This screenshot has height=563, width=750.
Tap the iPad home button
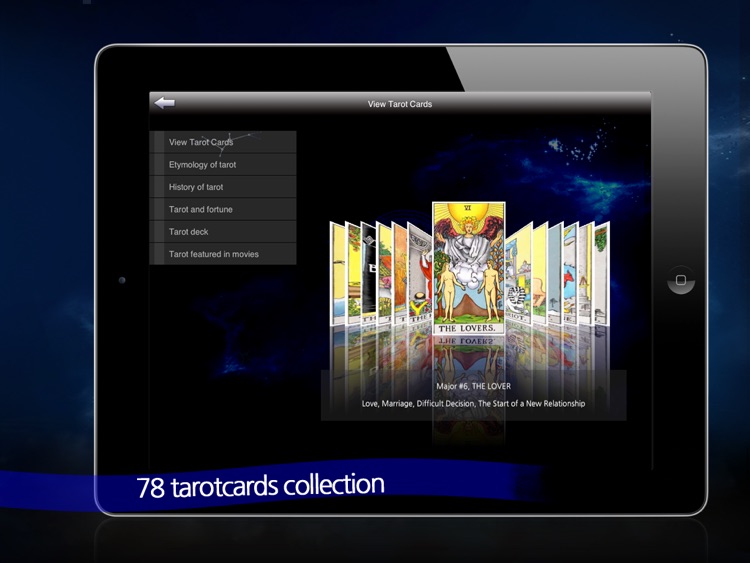pyautogui.click(x=681, y=280)
